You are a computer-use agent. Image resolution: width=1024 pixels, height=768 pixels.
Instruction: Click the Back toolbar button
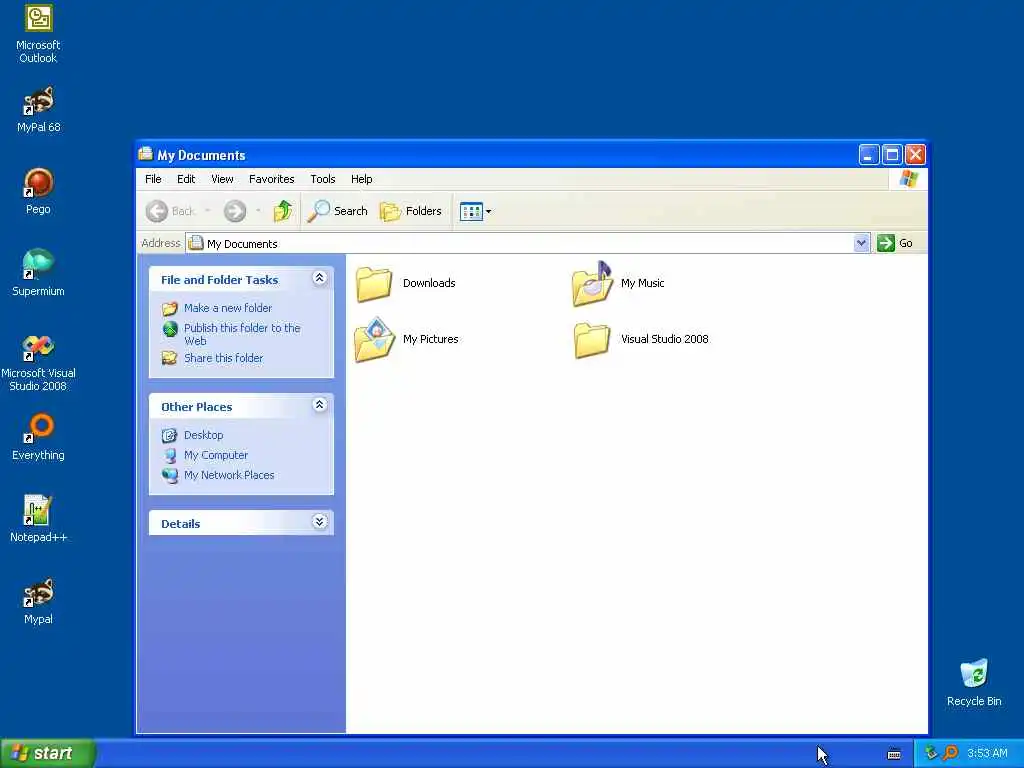pyautogui.click(x=170, y=211)
